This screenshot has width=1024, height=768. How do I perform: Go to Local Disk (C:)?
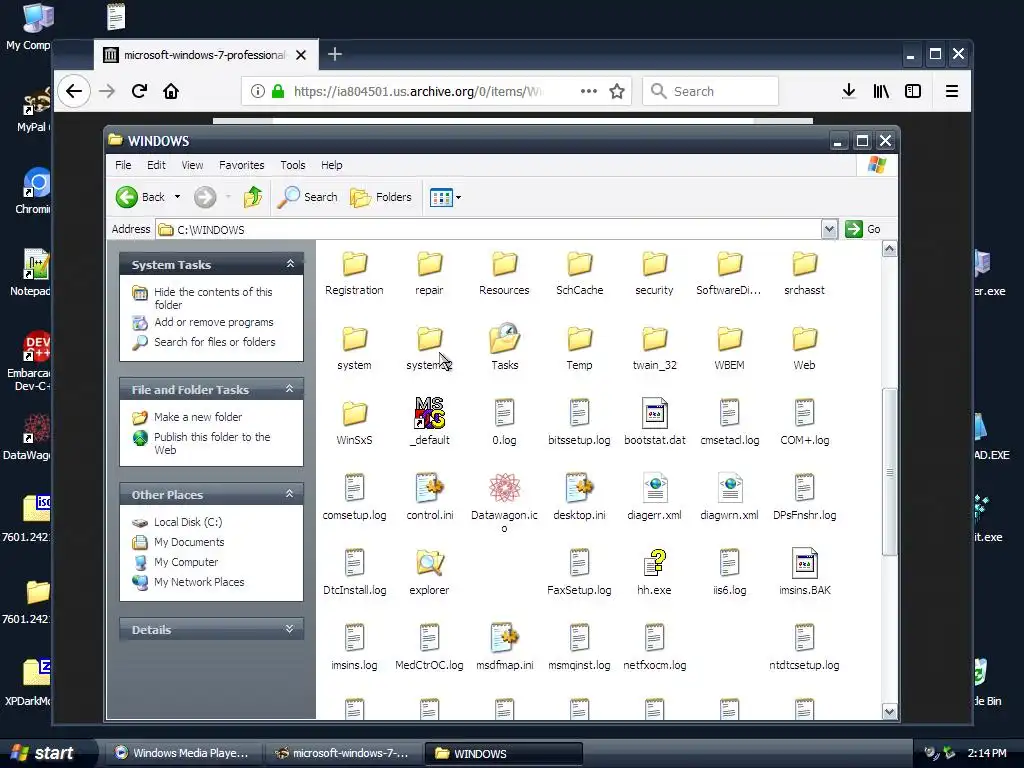coord(188,522)
